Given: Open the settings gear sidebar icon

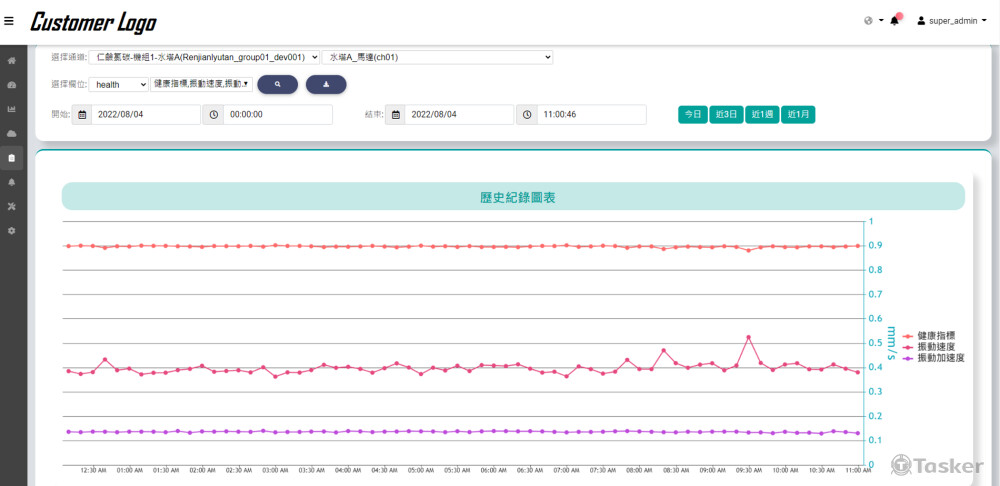Looking at the screenshot, I should click(x=12, y=230).
